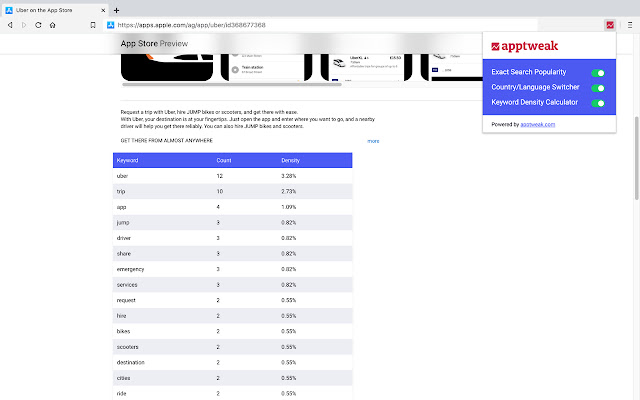Click the 2.73% density value
Screen dimensions: 640x400
coord(289,191)
